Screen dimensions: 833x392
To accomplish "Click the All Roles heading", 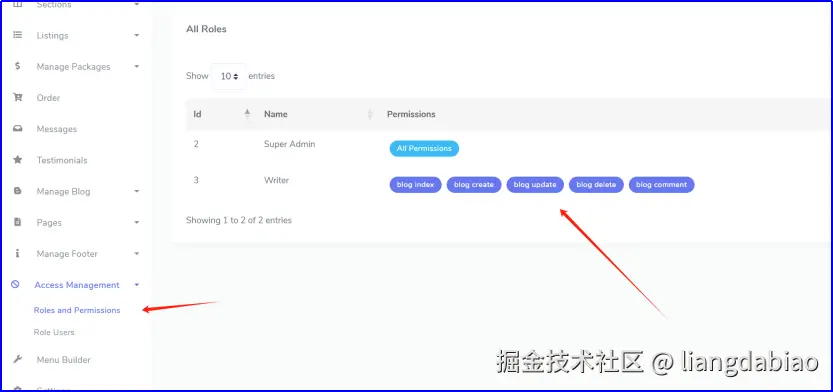I will [x=206, y=29].
